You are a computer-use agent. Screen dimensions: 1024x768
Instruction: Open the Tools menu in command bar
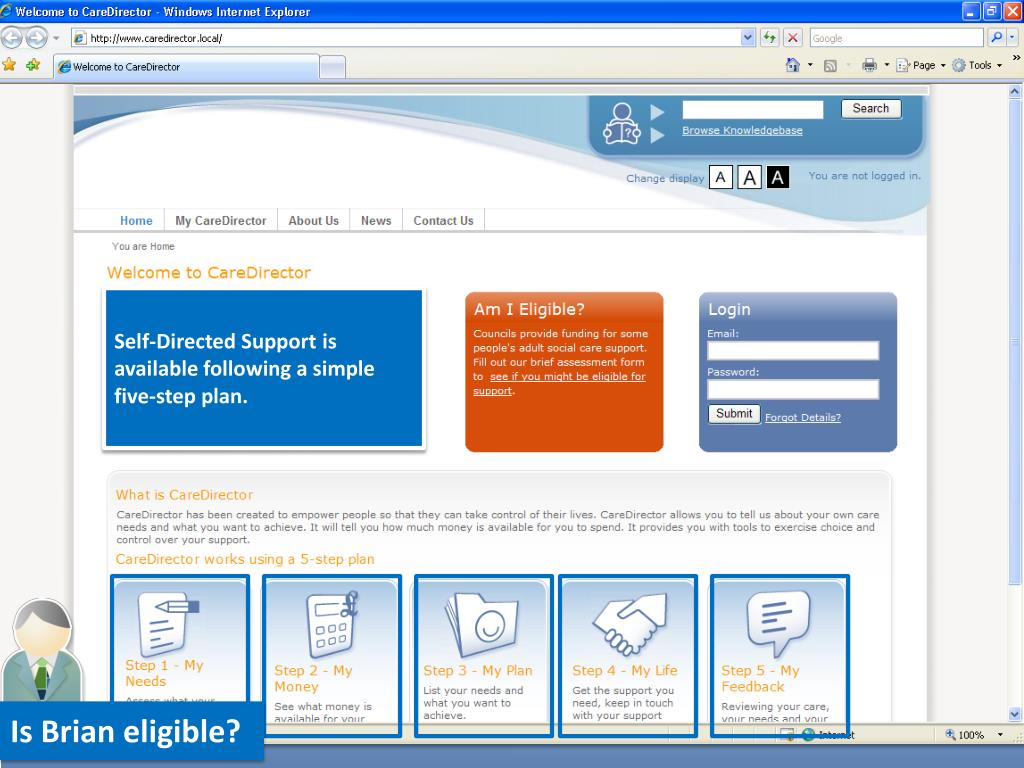pyautogui.click(x=977, y=65)
